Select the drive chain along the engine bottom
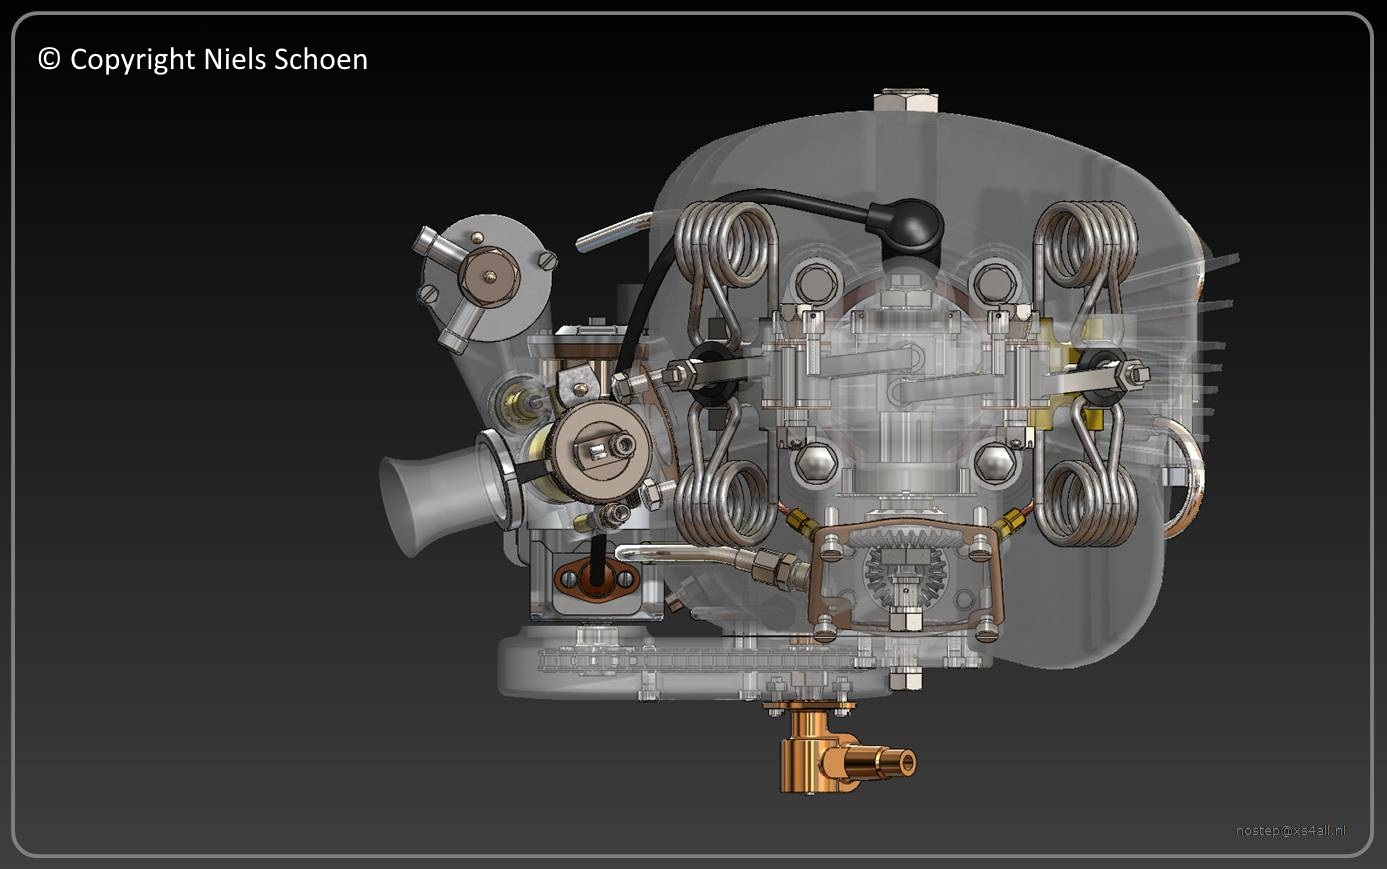The height and width of the screenshot is (869, 1387). coord(704,660)
